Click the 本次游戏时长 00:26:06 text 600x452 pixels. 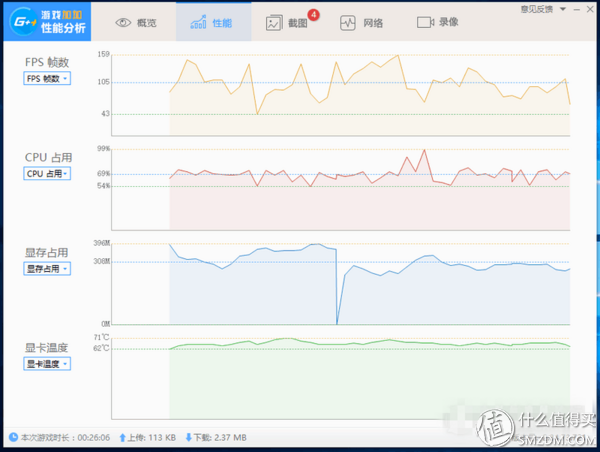click(65, 437)
